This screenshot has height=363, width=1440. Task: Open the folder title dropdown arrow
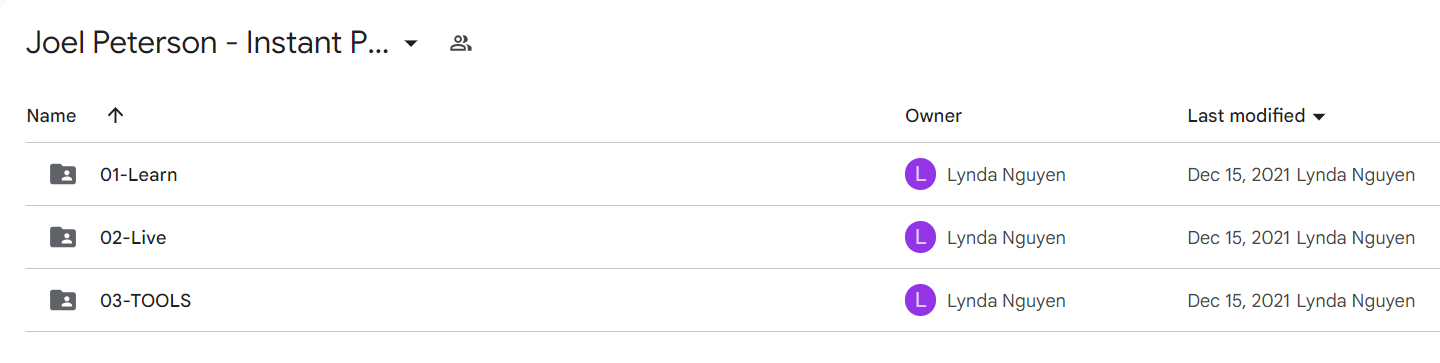(410, 44)
